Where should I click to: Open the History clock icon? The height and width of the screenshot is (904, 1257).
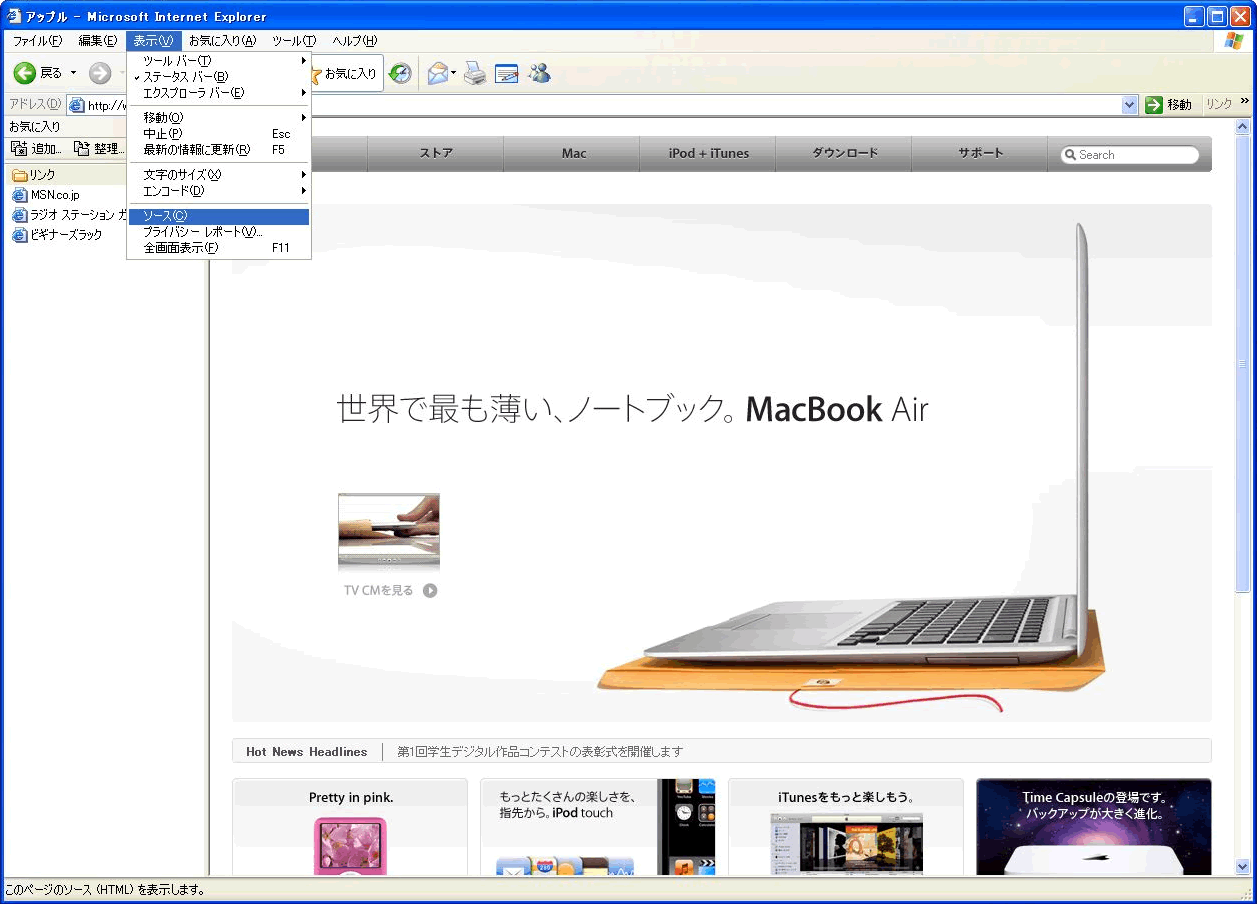[400, 73]
